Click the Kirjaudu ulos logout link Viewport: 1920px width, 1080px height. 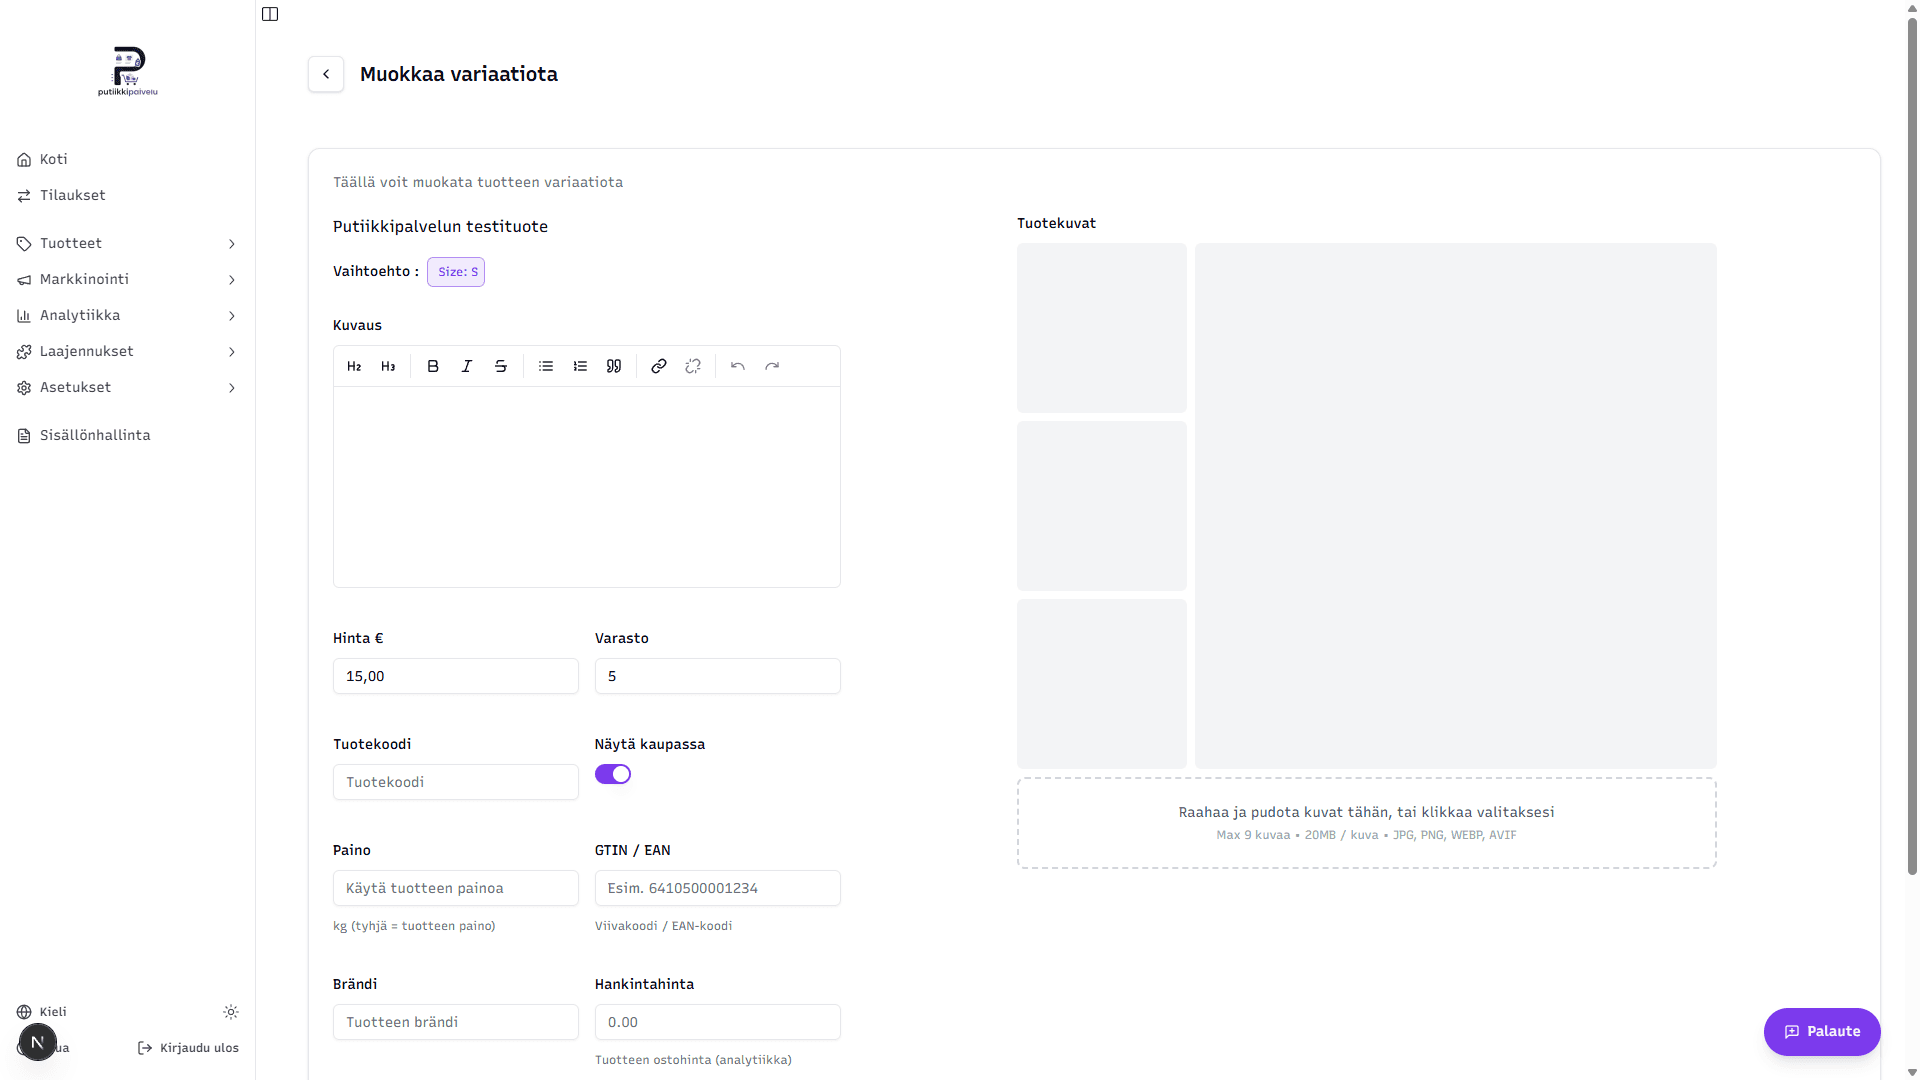(188, 1048)
